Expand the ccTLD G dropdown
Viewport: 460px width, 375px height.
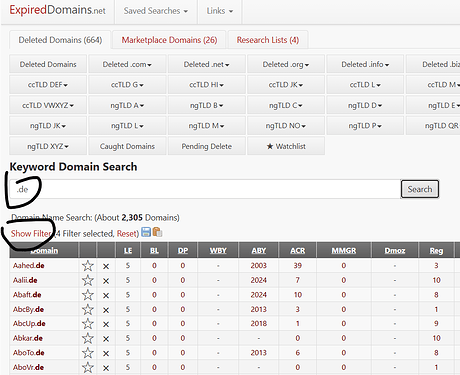coord(127,85)
